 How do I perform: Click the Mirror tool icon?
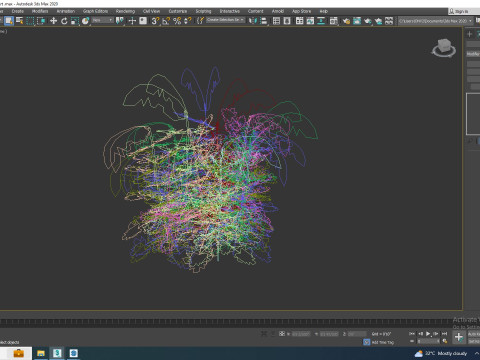click(253, 21)
